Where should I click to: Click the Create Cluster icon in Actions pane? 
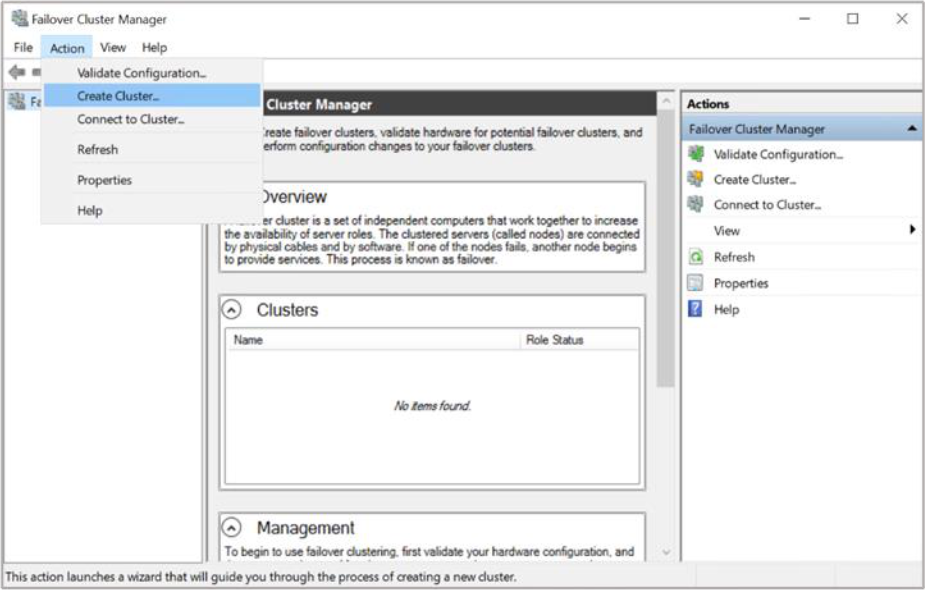click(x=696, y=179)
